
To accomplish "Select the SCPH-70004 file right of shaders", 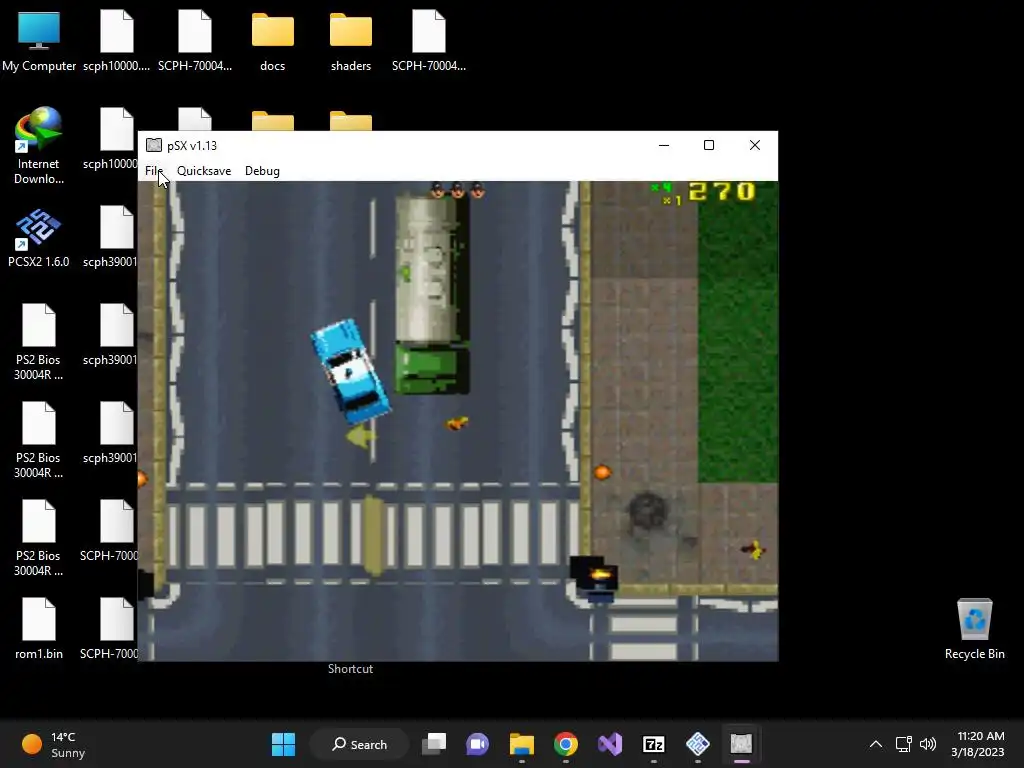I will [x=428, y=40].
